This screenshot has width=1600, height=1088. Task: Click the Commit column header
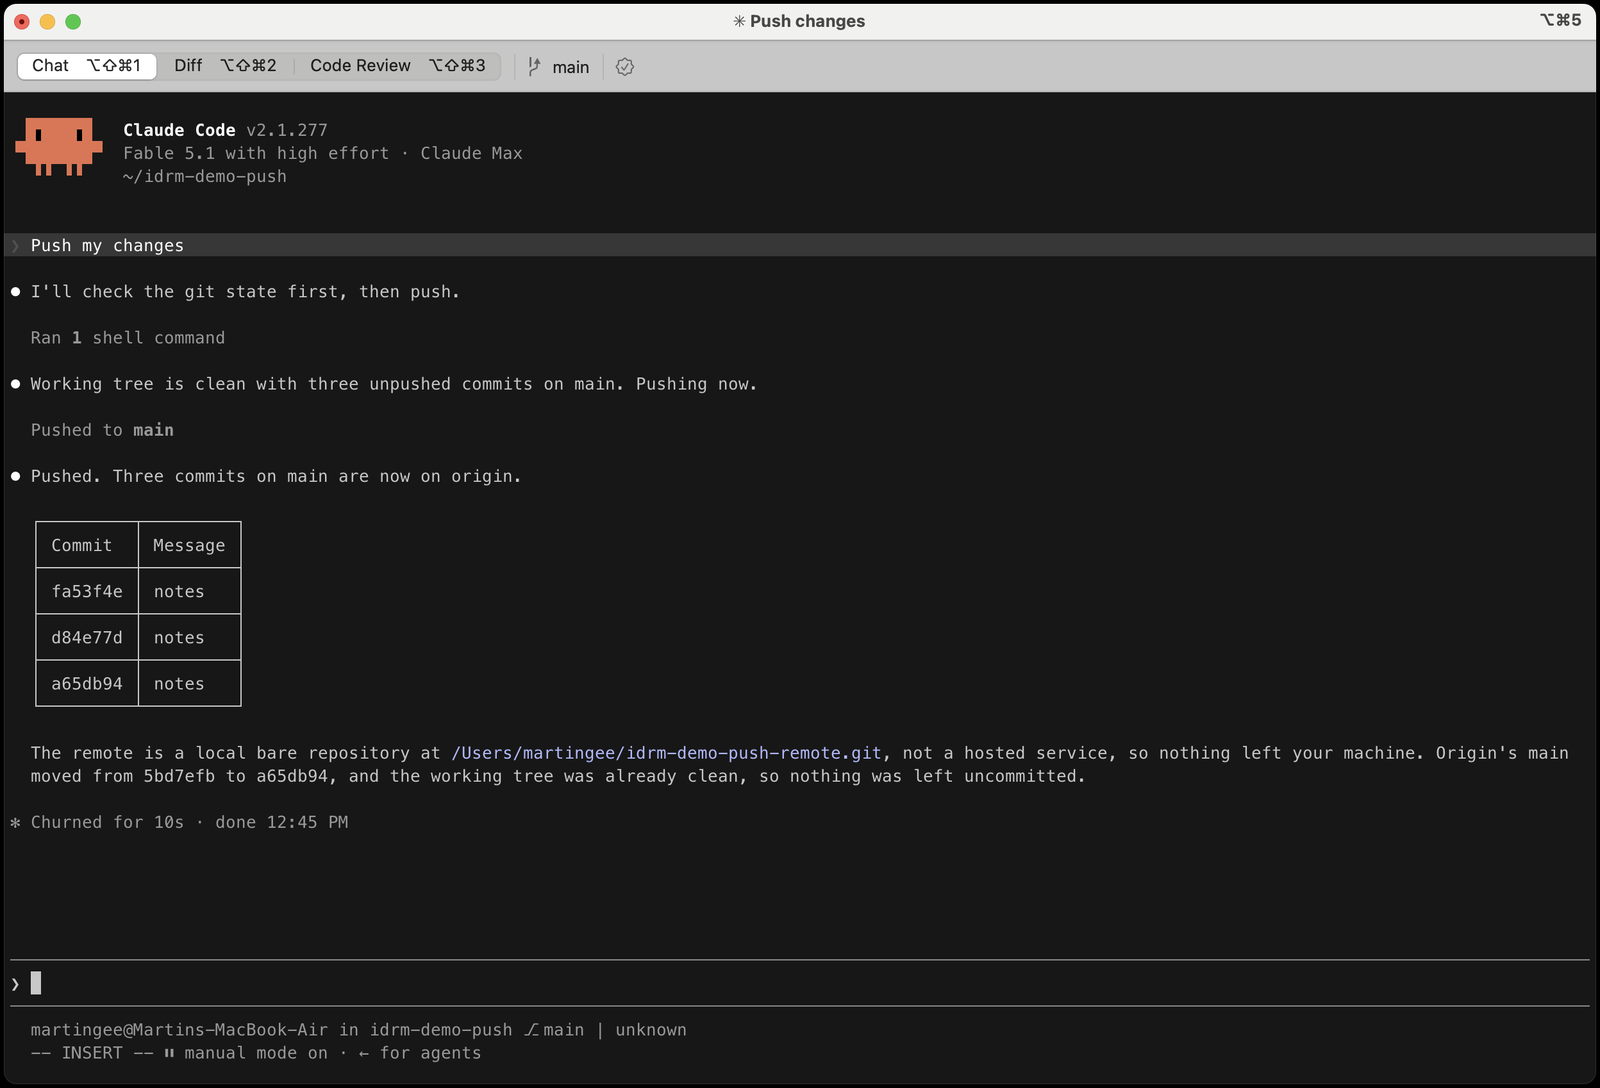82,545
